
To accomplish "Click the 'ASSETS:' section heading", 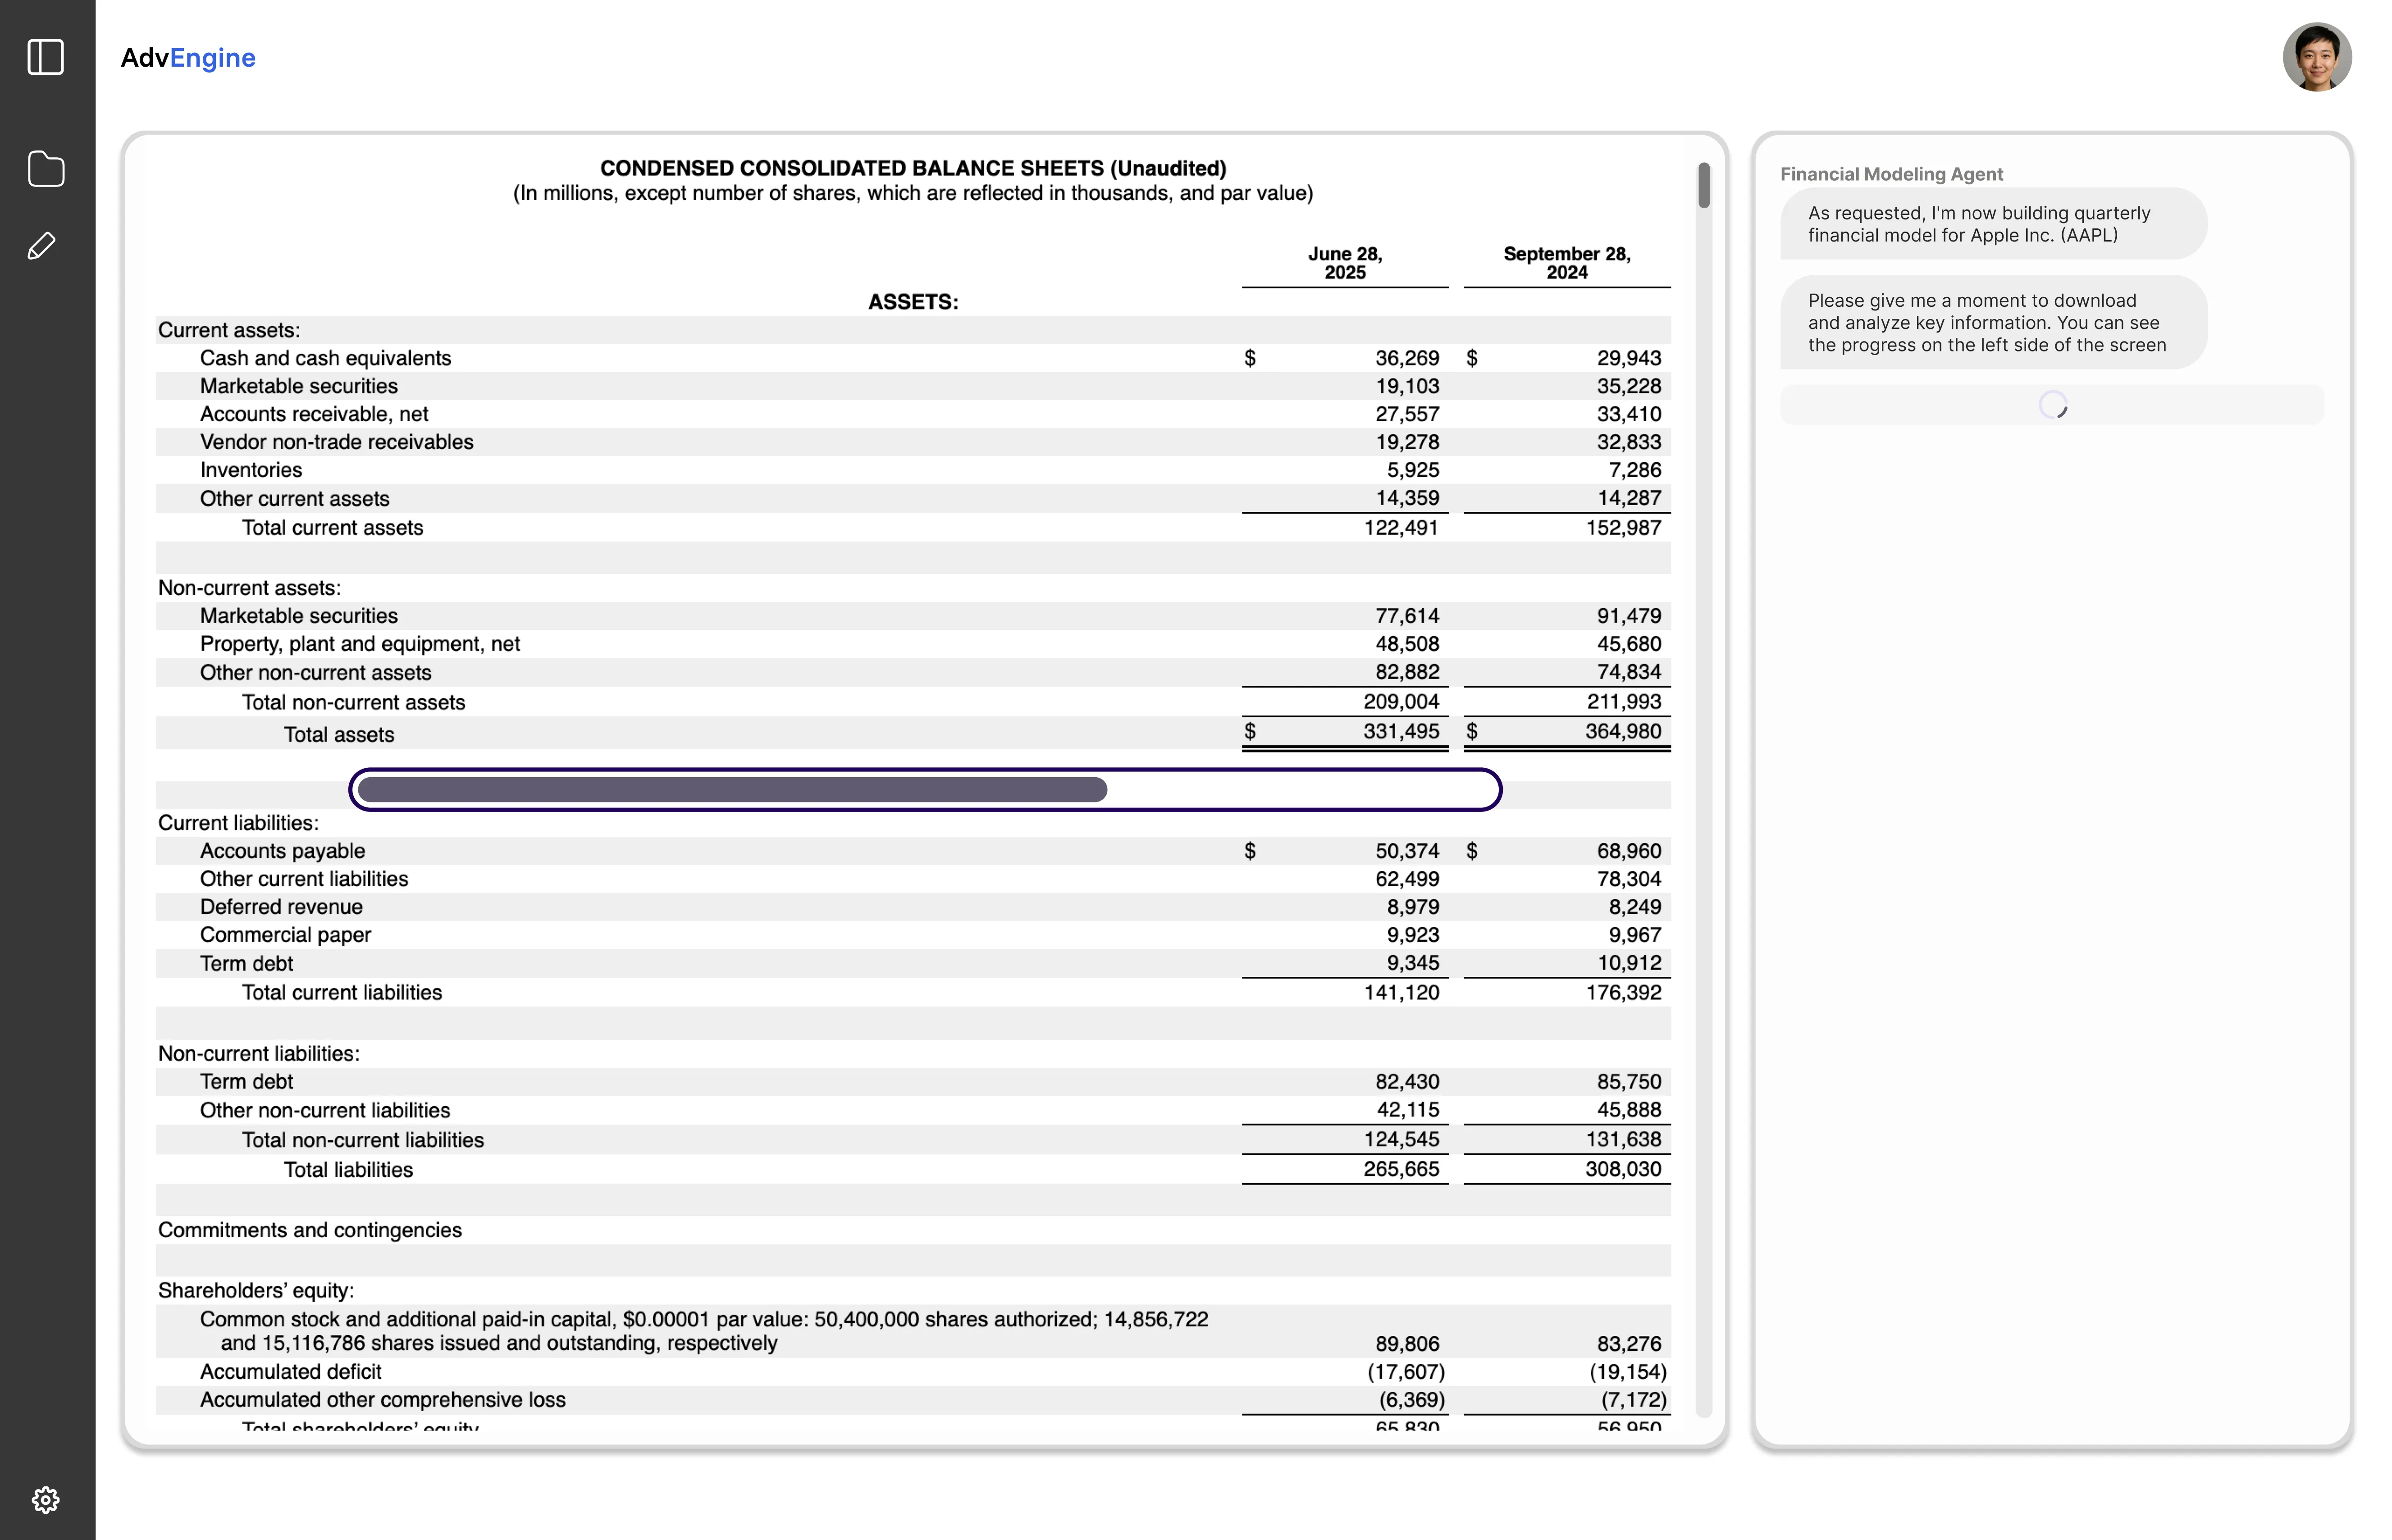I will (x=913, y=302).
